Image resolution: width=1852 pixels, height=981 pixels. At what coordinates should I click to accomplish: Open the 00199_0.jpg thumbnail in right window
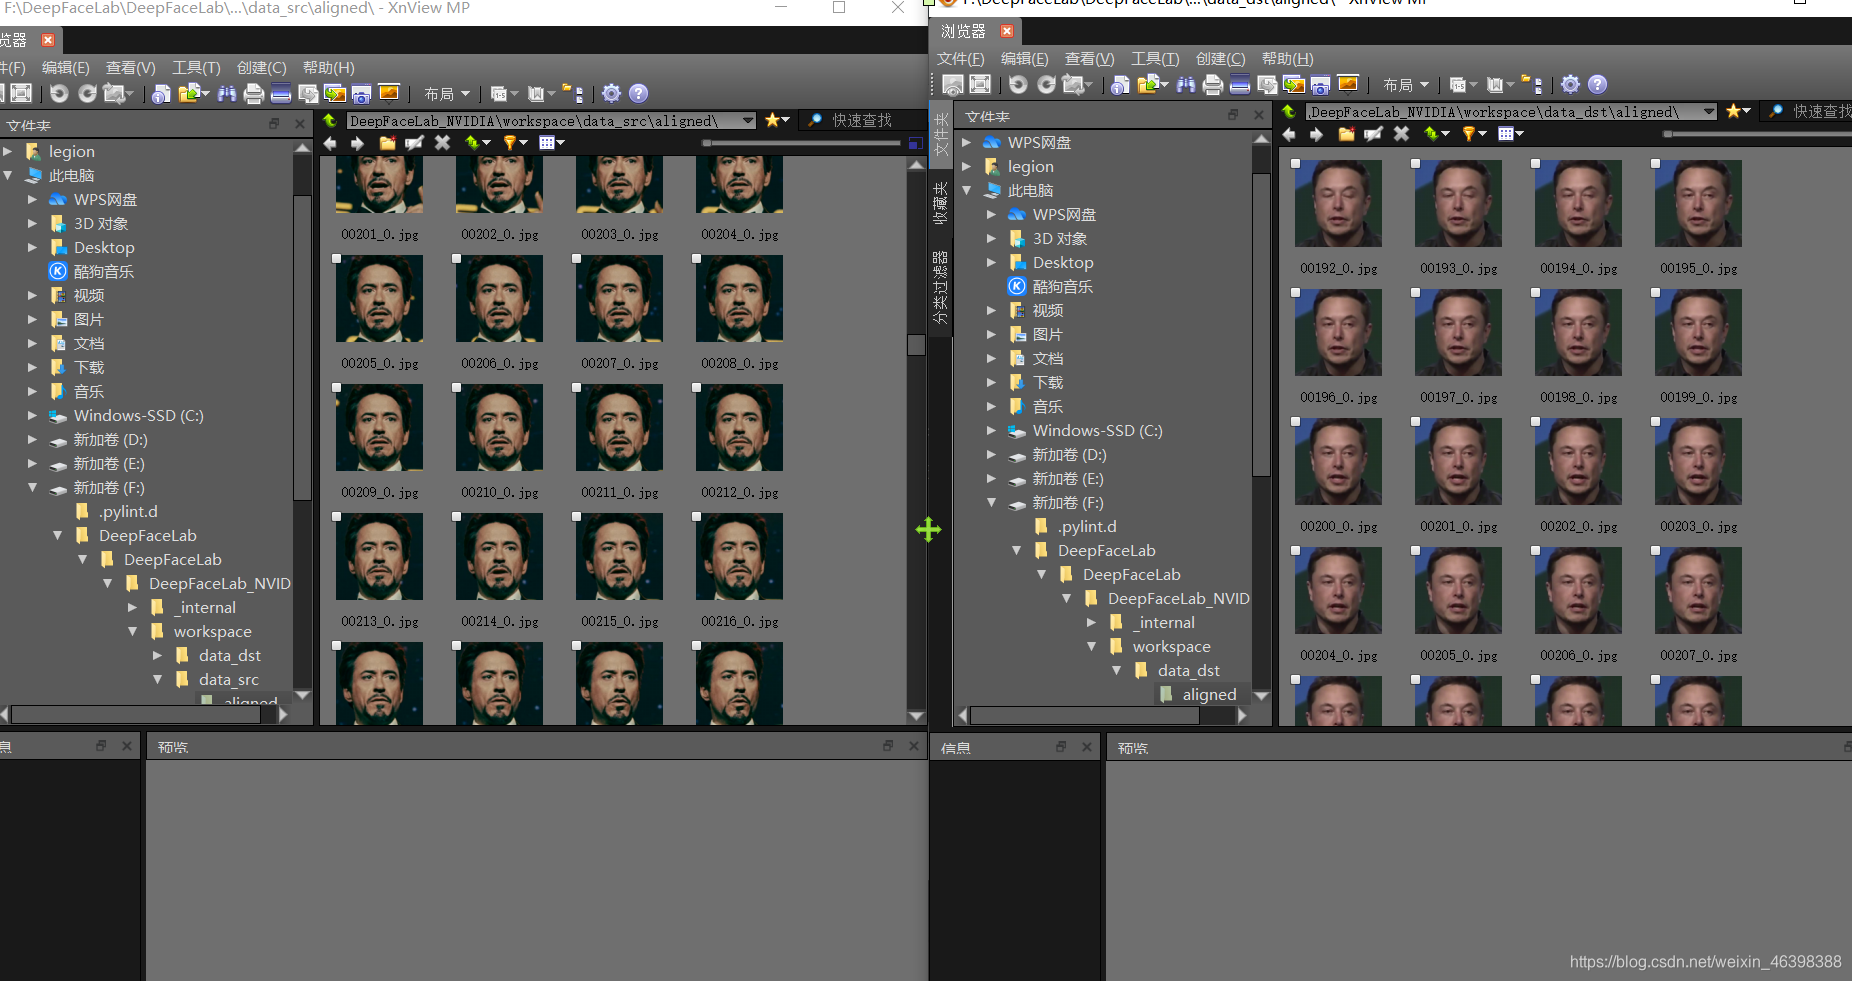[x=1698, y=332]
